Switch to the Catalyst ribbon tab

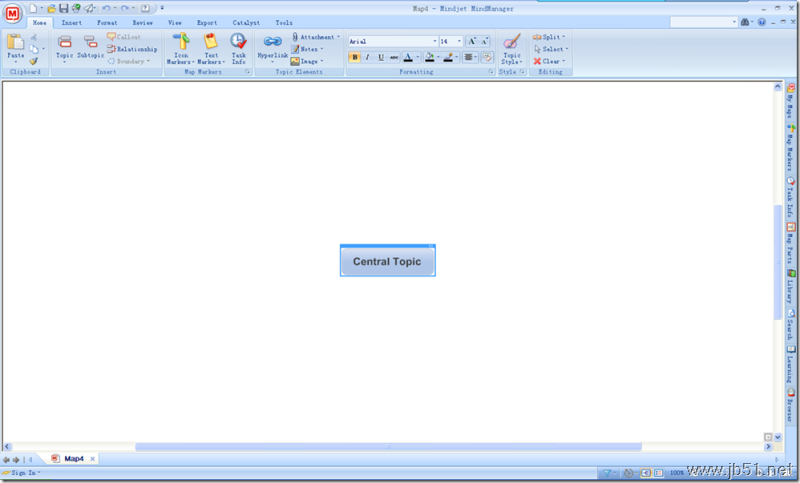[246, 22]
